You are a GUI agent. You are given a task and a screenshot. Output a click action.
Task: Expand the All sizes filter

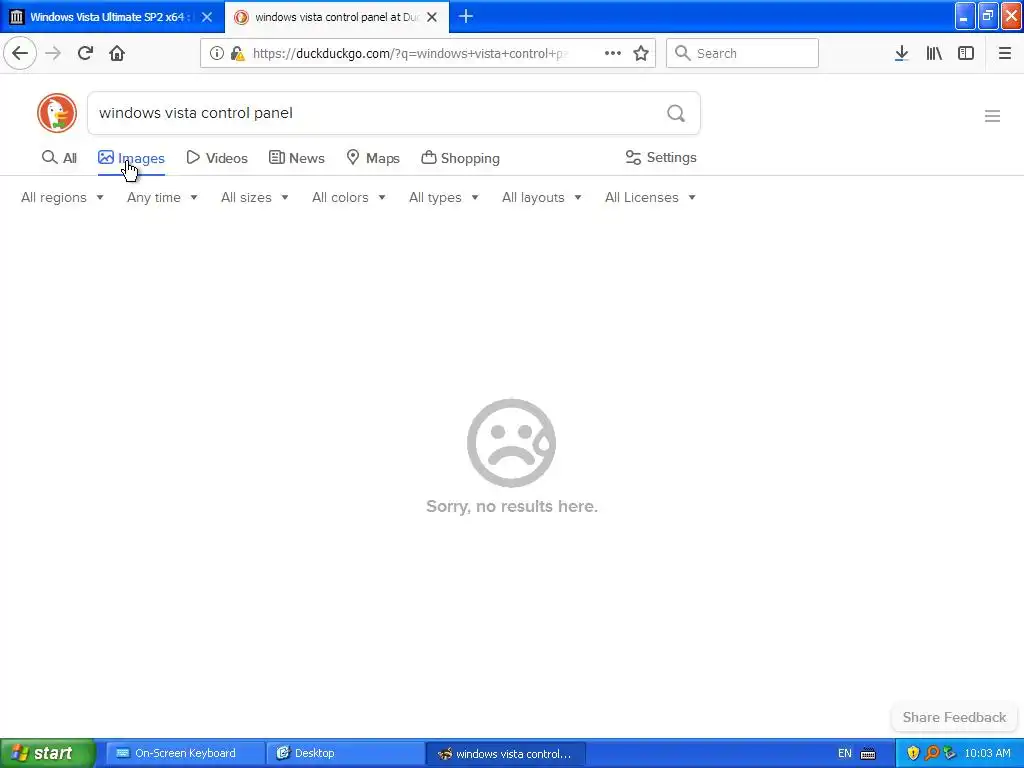[254, 197]
